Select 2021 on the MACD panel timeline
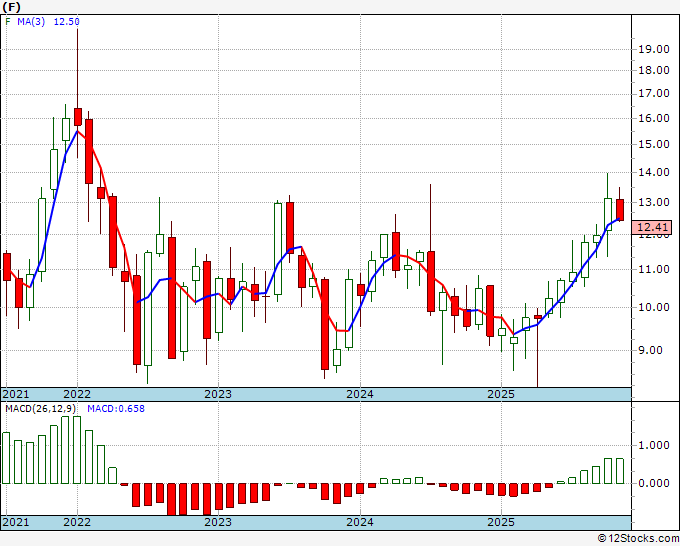This screenshot has height=546, width=680. pyautogui.click(x=16, y=522)
